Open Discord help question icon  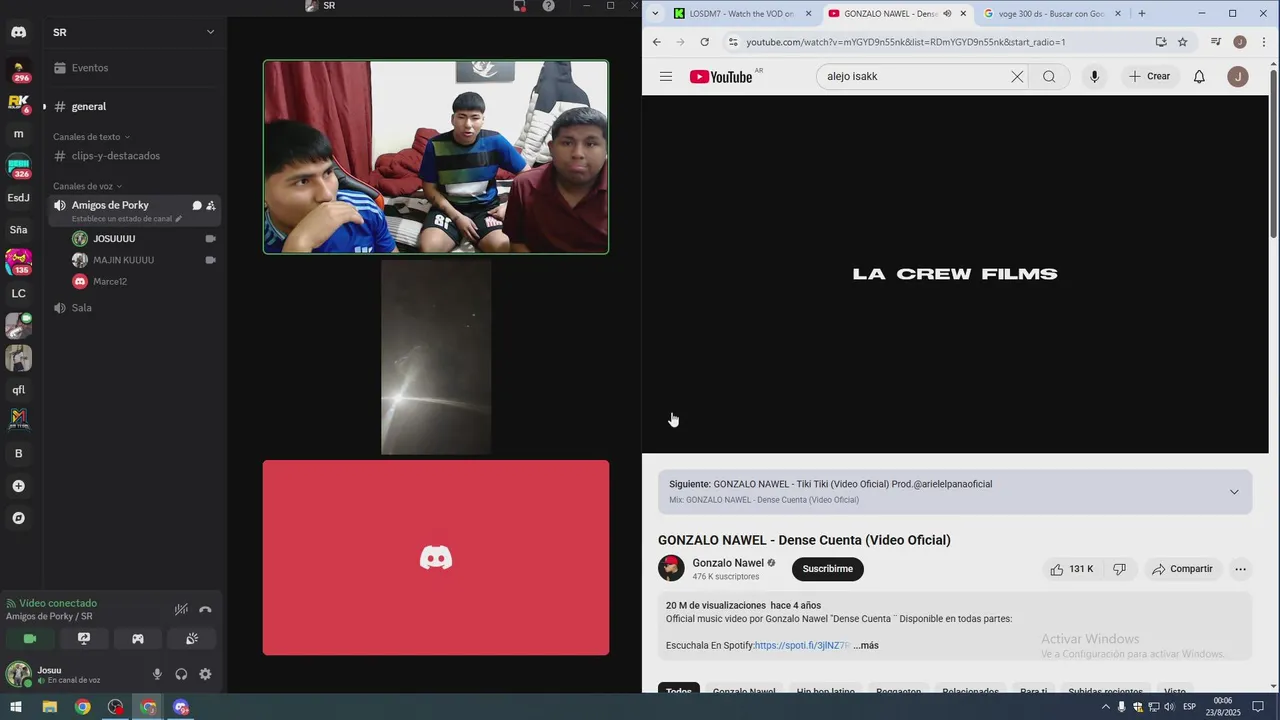coord(548,6)
